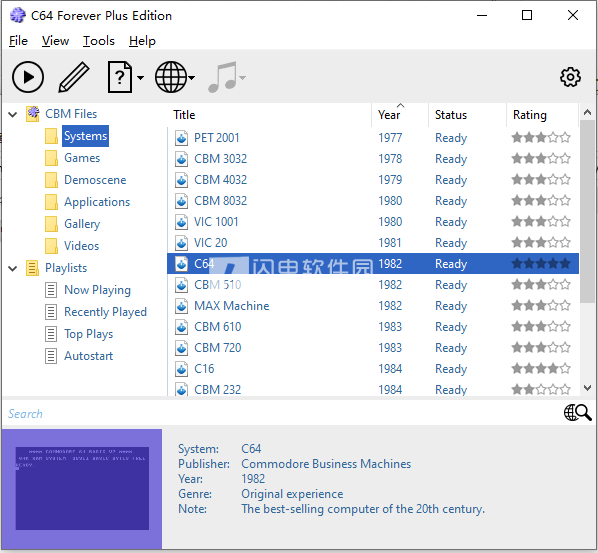Collapse the Playlists tree node

coord(13,268)
